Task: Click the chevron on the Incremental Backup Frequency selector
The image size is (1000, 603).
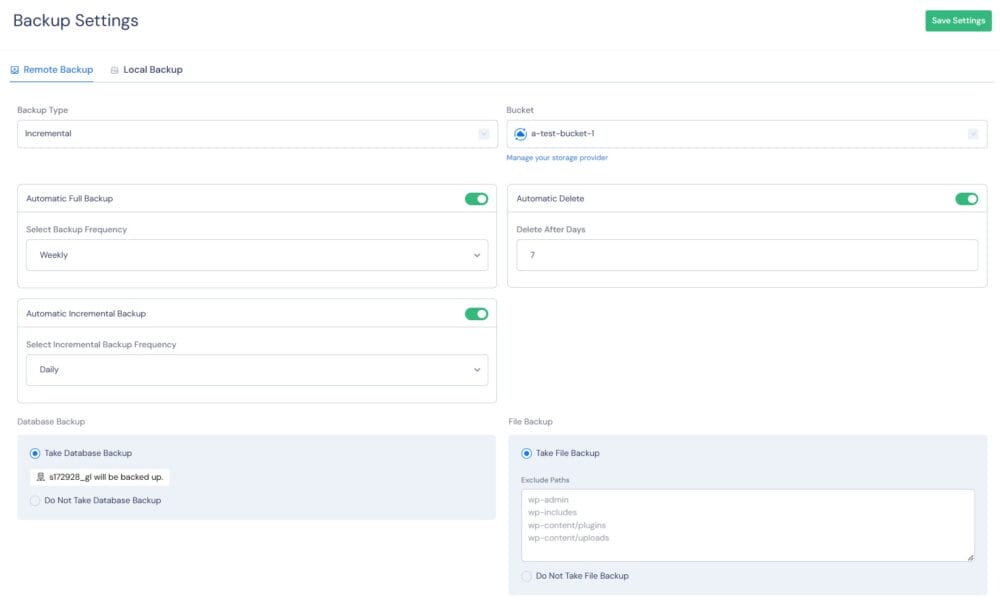Action: tap(477, 369)
